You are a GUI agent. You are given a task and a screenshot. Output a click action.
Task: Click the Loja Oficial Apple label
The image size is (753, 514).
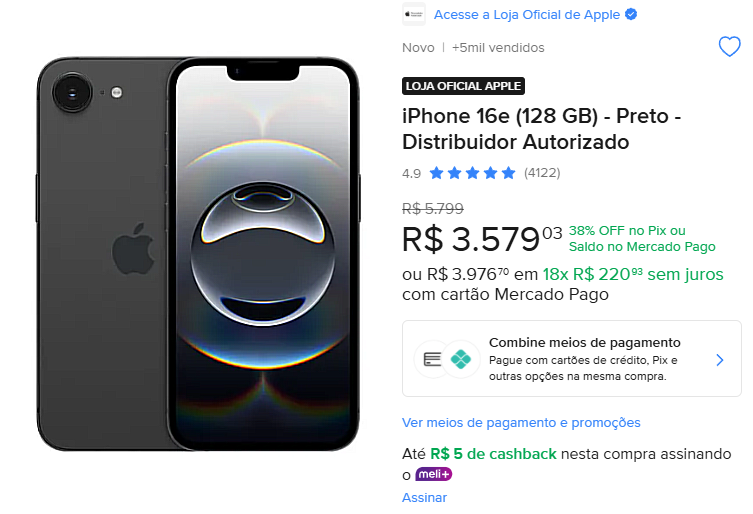[463, 86]
